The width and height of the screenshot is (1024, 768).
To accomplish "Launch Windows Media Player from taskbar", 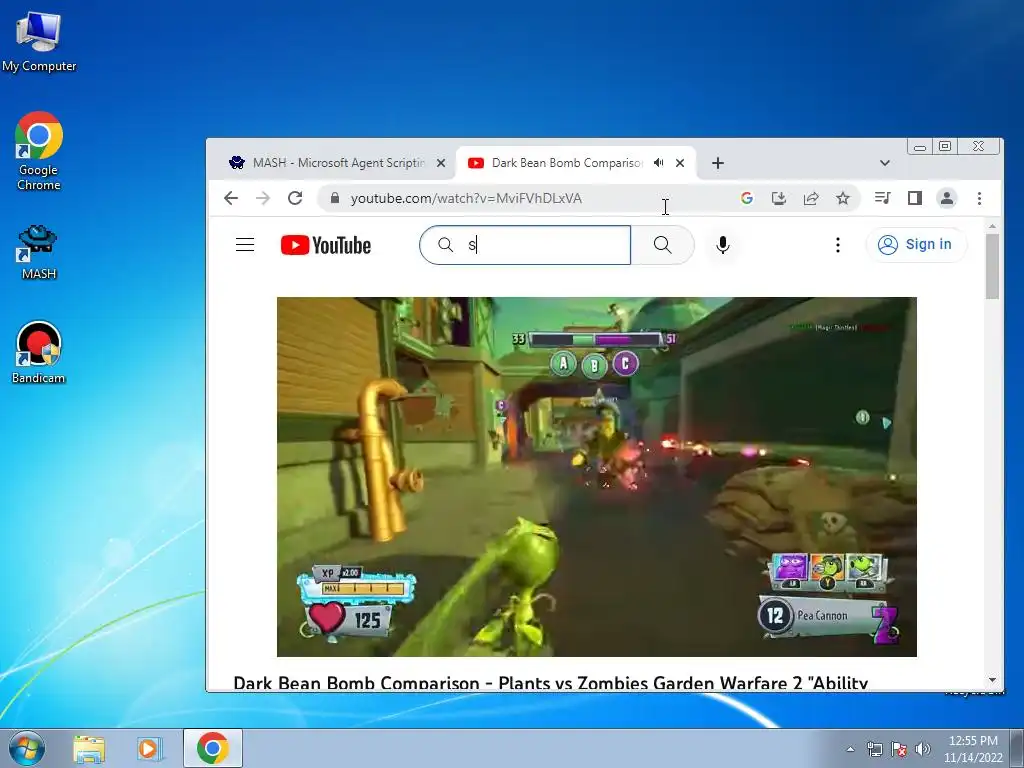I will [x=150, y=748].
